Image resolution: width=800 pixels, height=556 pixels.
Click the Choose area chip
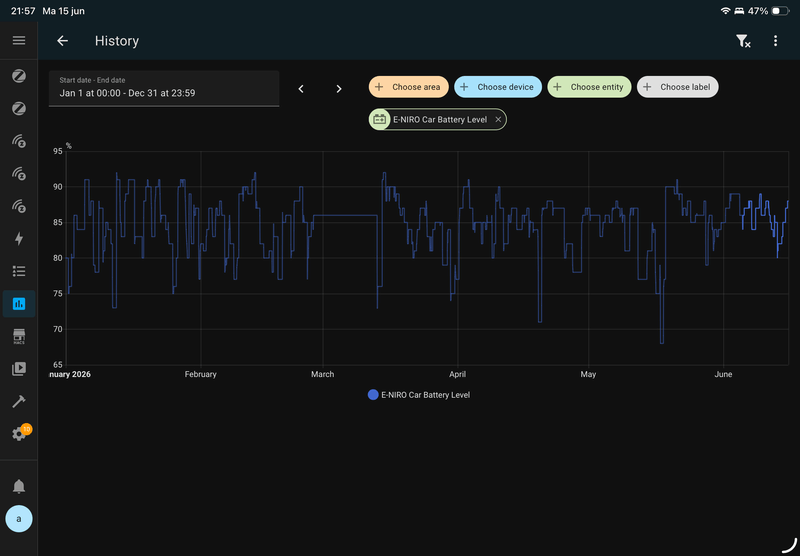409,87
